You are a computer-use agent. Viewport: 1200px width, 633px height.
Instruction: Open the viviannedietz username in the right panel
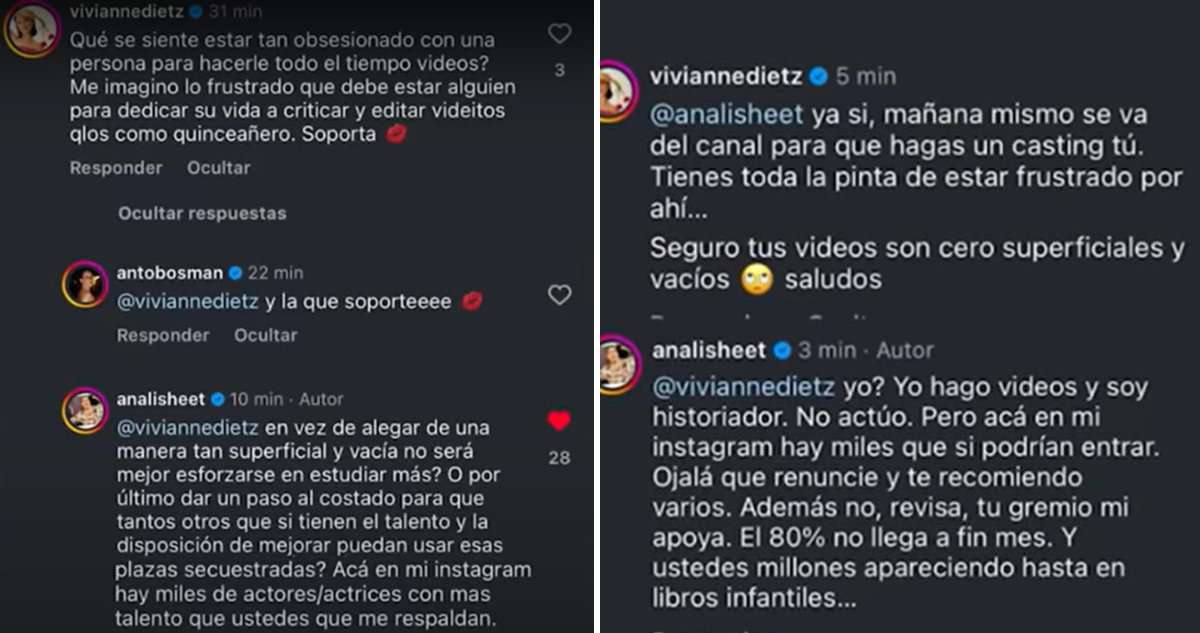pyautogui.click(x=727, y=76)
